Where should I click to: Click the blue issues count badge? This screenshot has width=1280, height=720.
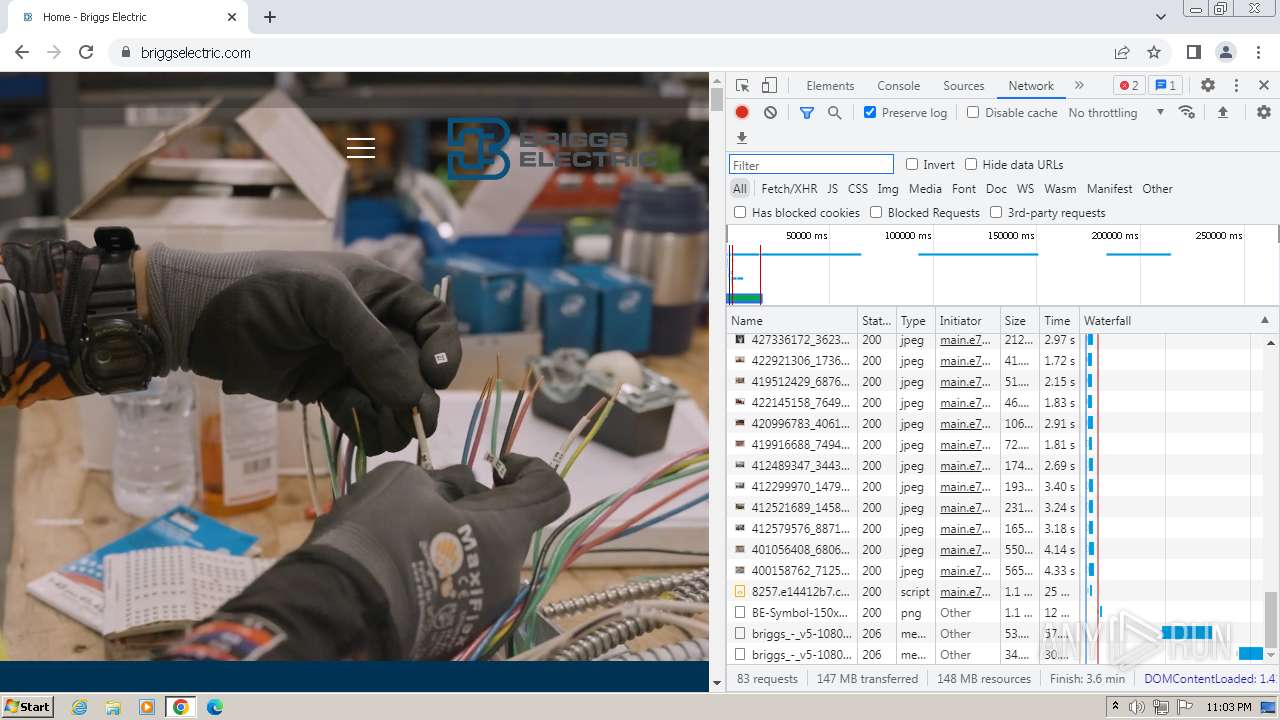[1165, 86]
